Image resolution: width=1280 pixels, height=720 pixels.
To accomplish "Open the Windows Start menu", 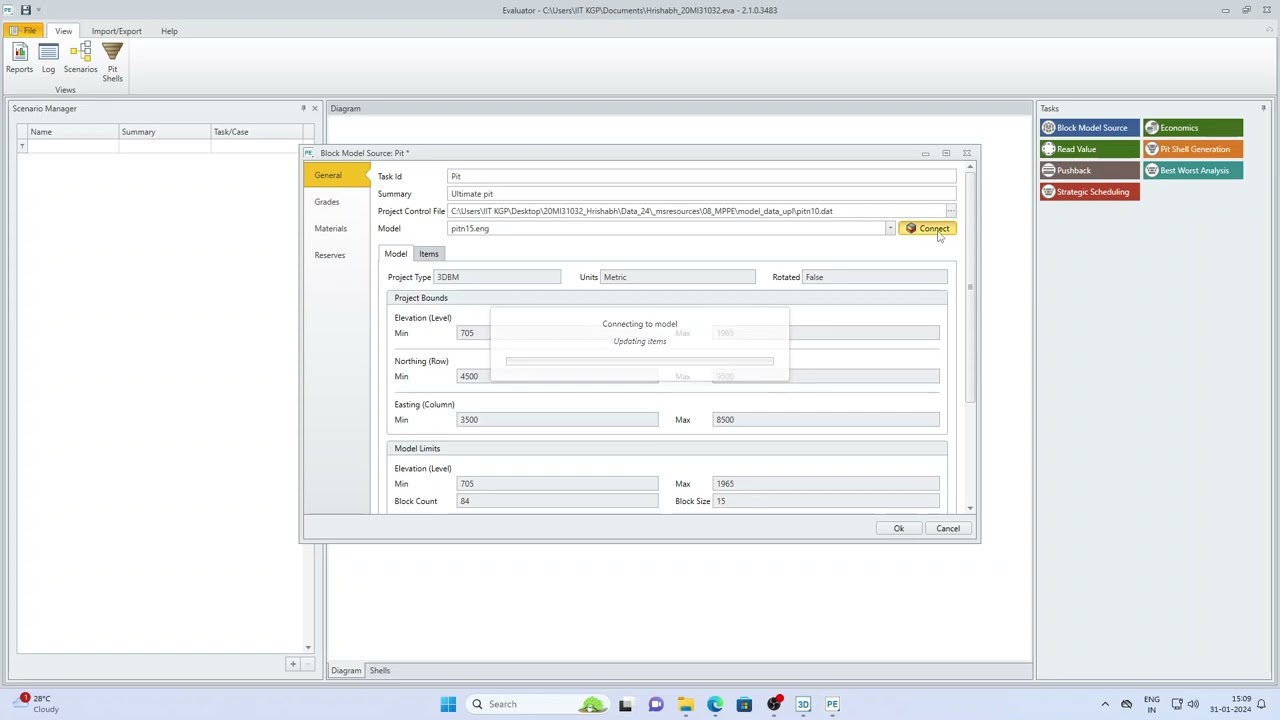I will [x=448, y=704].
